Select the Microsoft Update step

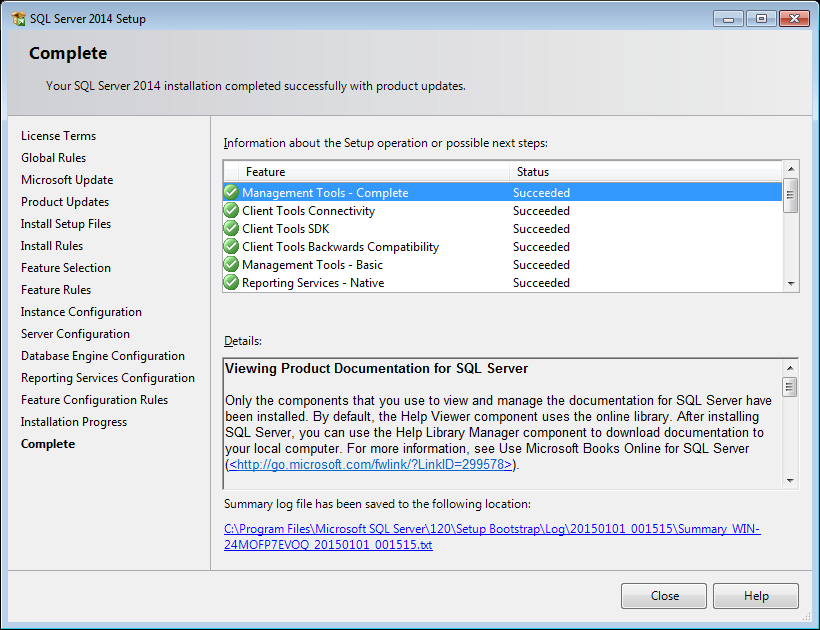coord(67,180)
